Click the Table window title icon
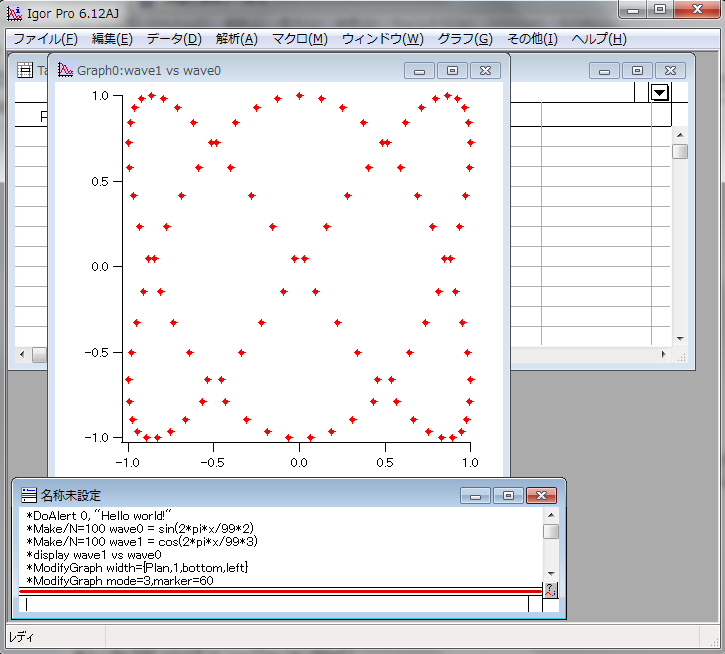This screenshot has width=725, height=654. [25, 71]
